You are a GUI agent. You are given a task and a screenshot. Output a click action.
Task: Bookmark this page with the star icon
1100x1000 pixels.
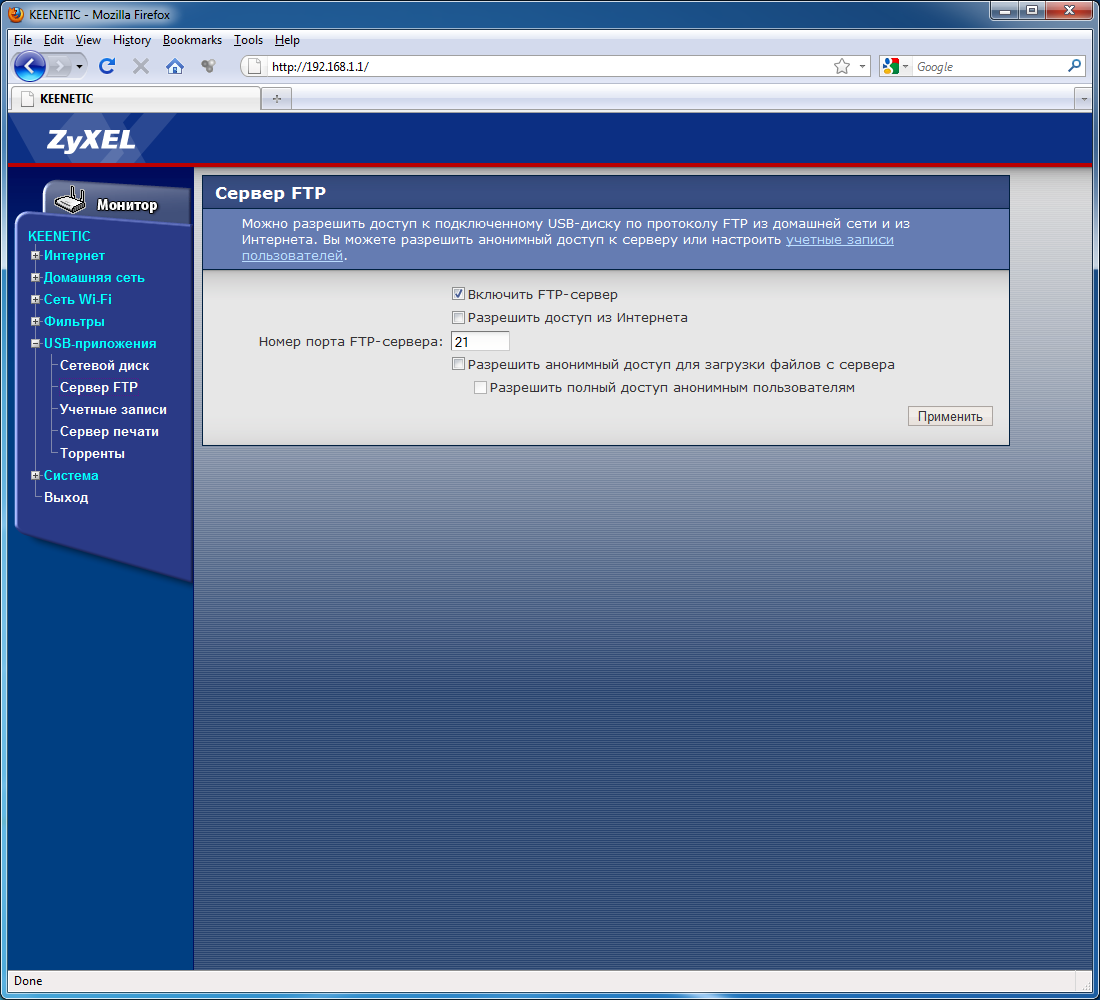[x=842, y=66]
